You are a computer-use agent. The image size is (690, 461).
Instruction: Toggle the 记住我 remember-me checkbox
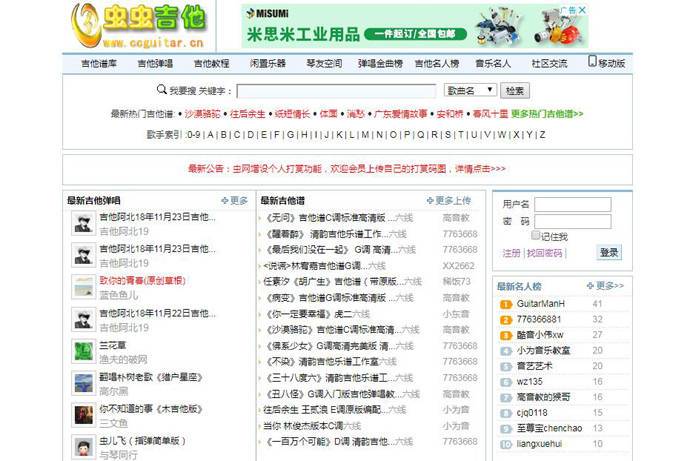tap(536, 237)
